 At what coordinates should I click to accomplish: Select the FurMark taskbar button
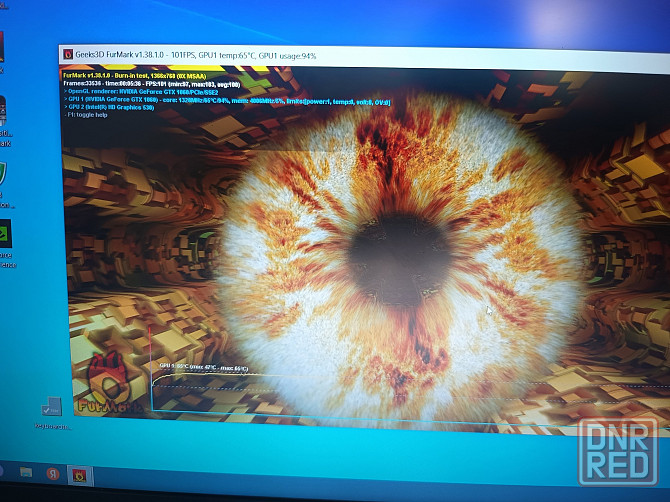(x=80, y=476)
